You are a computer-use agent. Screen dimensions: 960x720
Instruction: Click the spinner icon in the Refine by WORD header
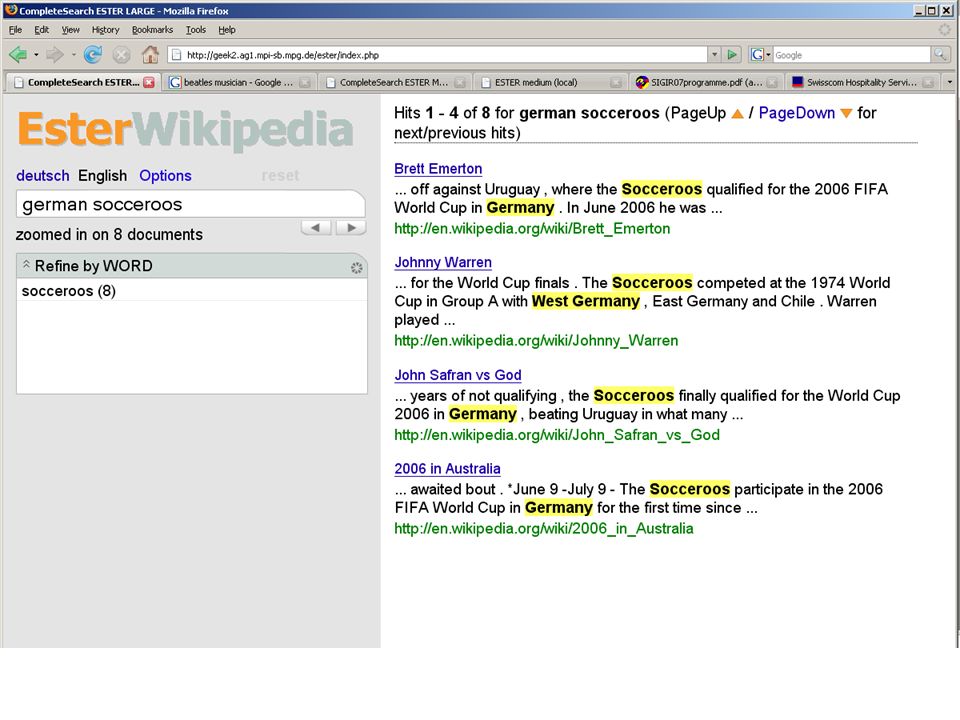(356, 268)
